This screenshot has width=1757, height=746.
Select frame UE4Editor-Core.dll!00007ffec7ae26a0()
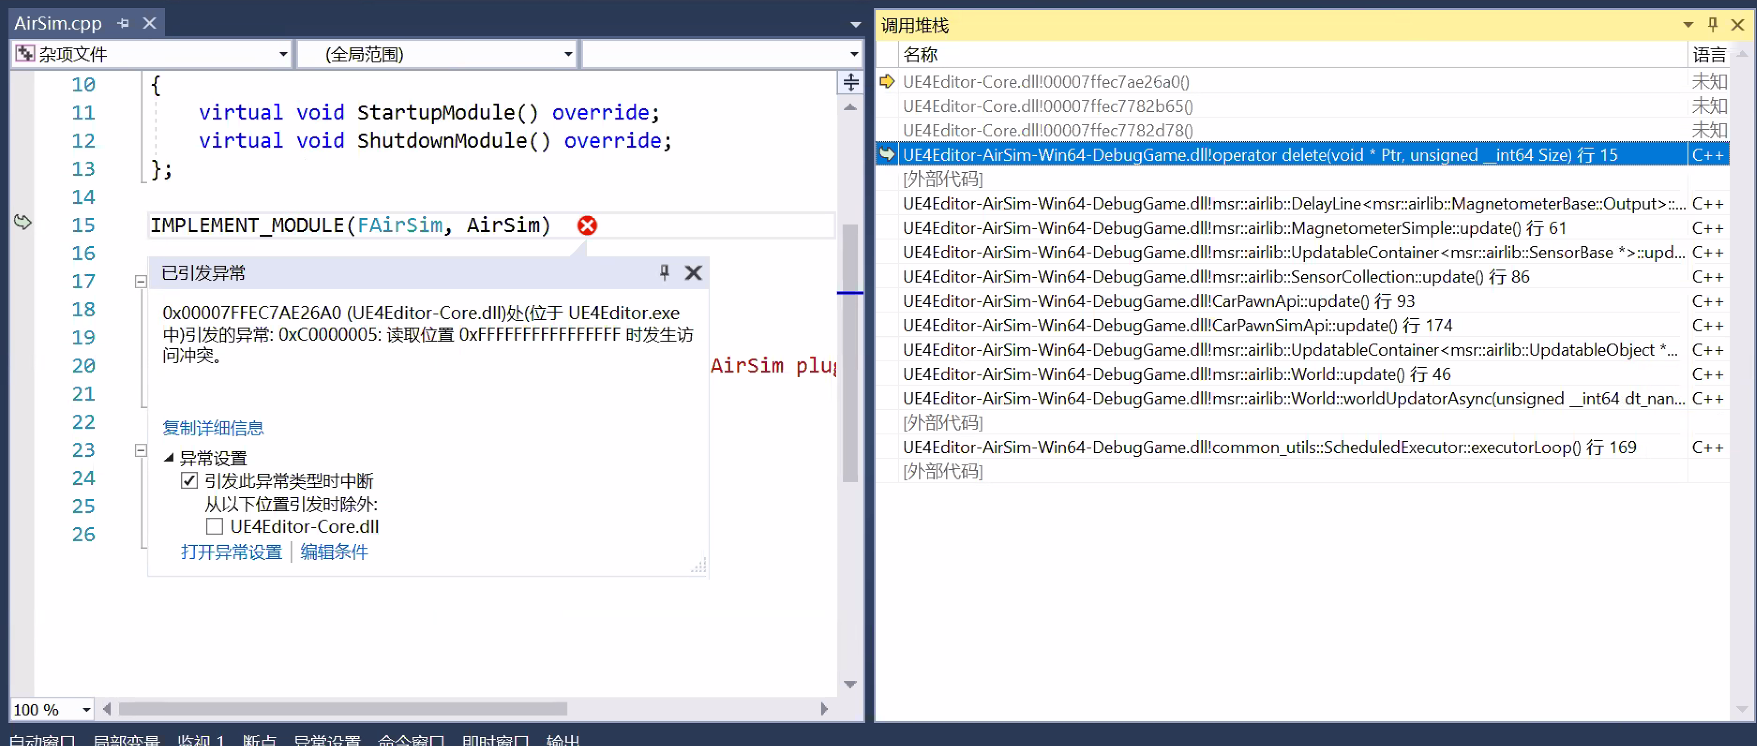1303,82
